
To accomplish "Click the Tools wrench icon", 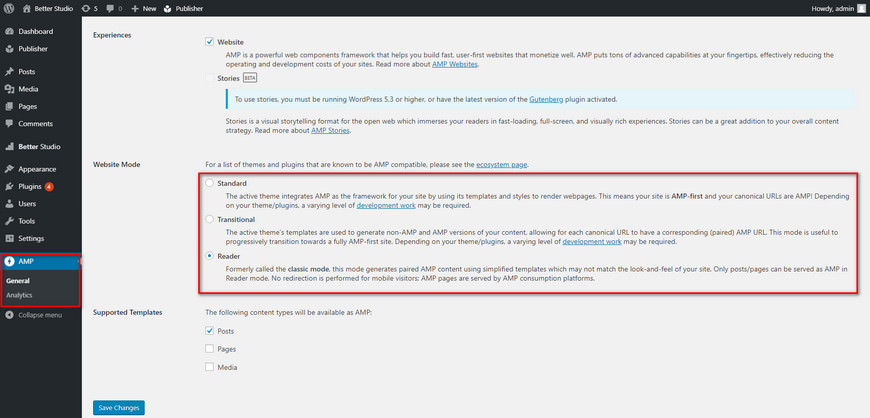I will 9,221.
